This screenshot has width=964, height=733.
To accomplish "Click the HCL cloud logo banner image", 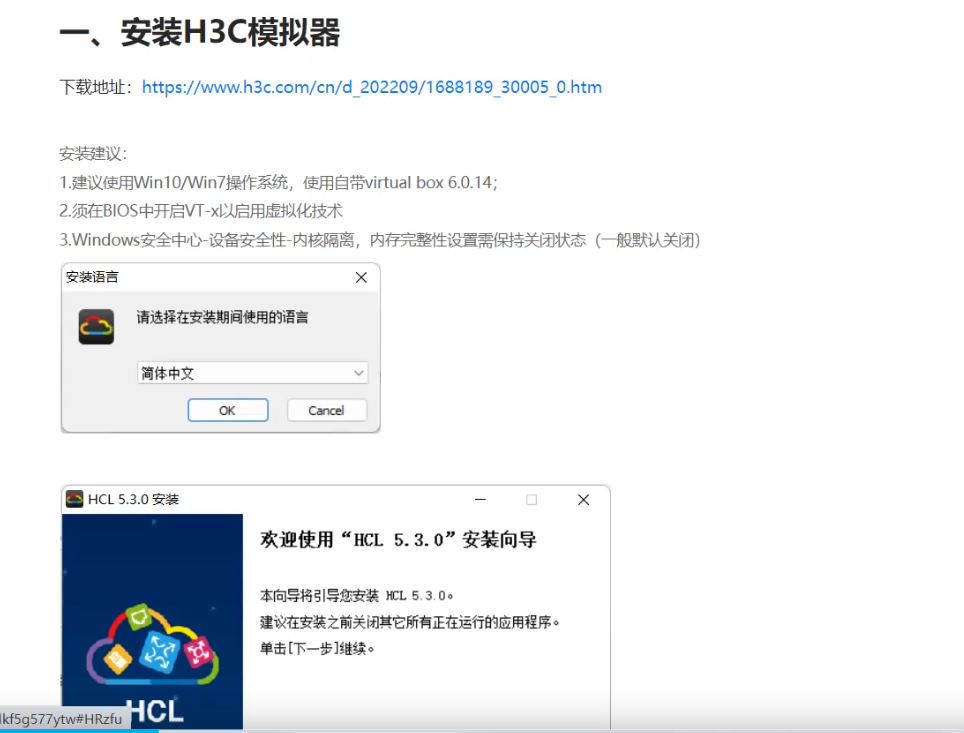I will [152, 621].
